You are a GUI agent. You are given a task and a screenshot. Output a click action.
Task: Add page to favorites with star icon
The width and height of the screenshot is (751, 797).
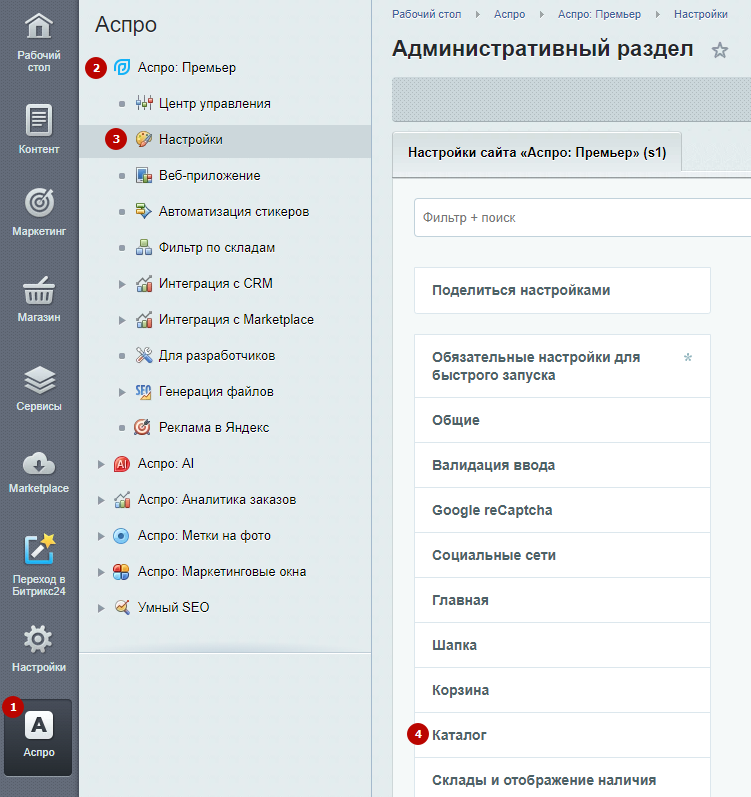719,50
